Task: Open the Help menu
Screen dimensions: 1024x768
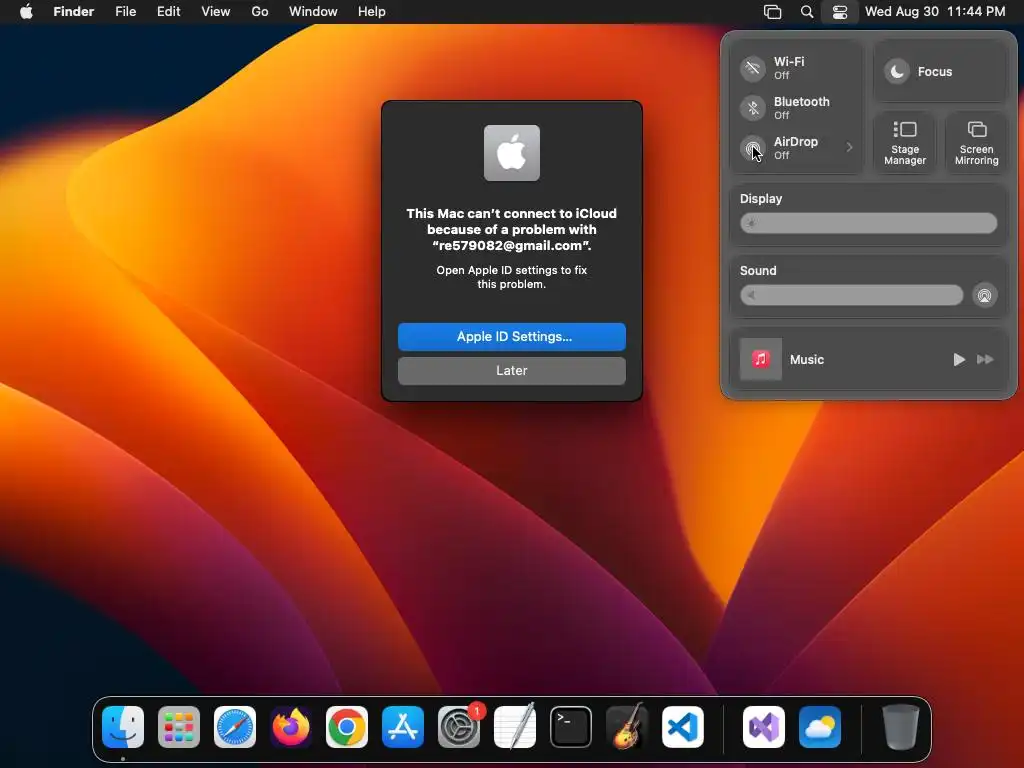Action: pyautogui.click(x=372, y=11)
